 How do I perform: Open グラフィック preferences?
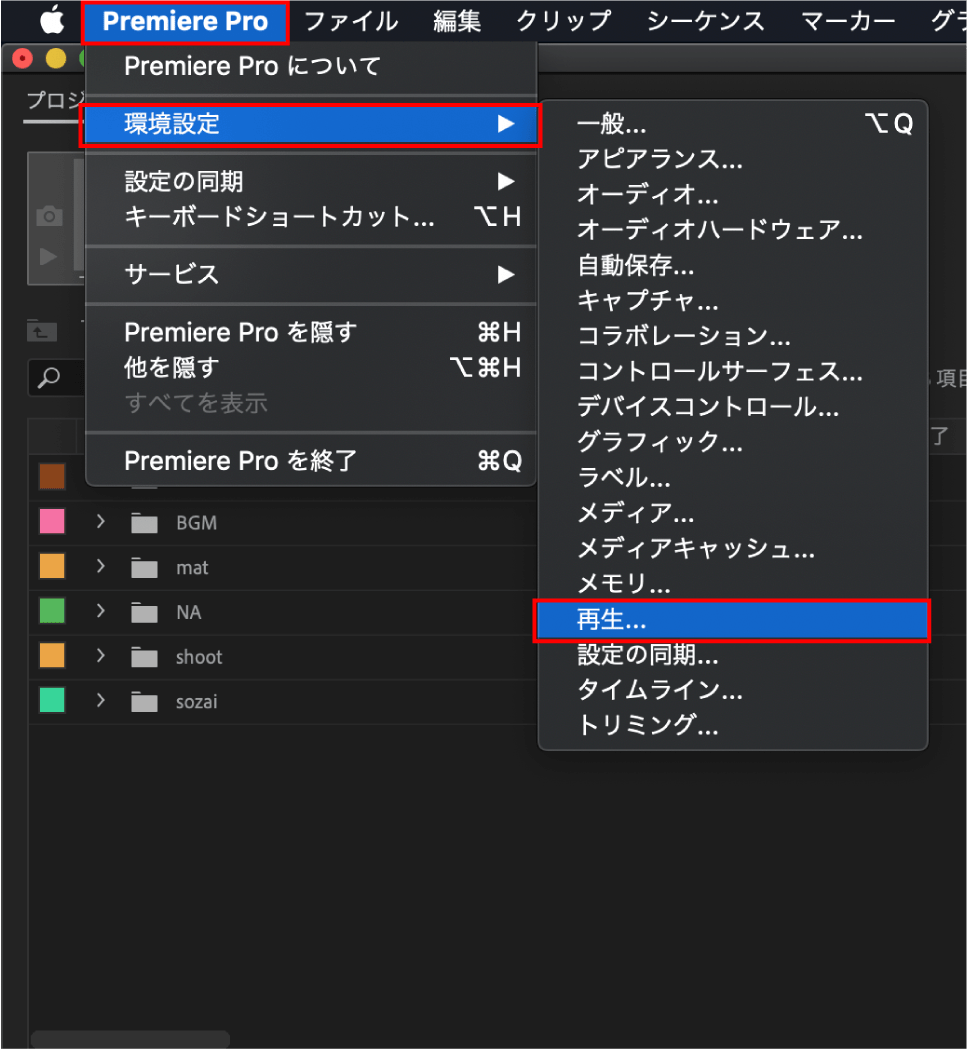tap(733, 443)
